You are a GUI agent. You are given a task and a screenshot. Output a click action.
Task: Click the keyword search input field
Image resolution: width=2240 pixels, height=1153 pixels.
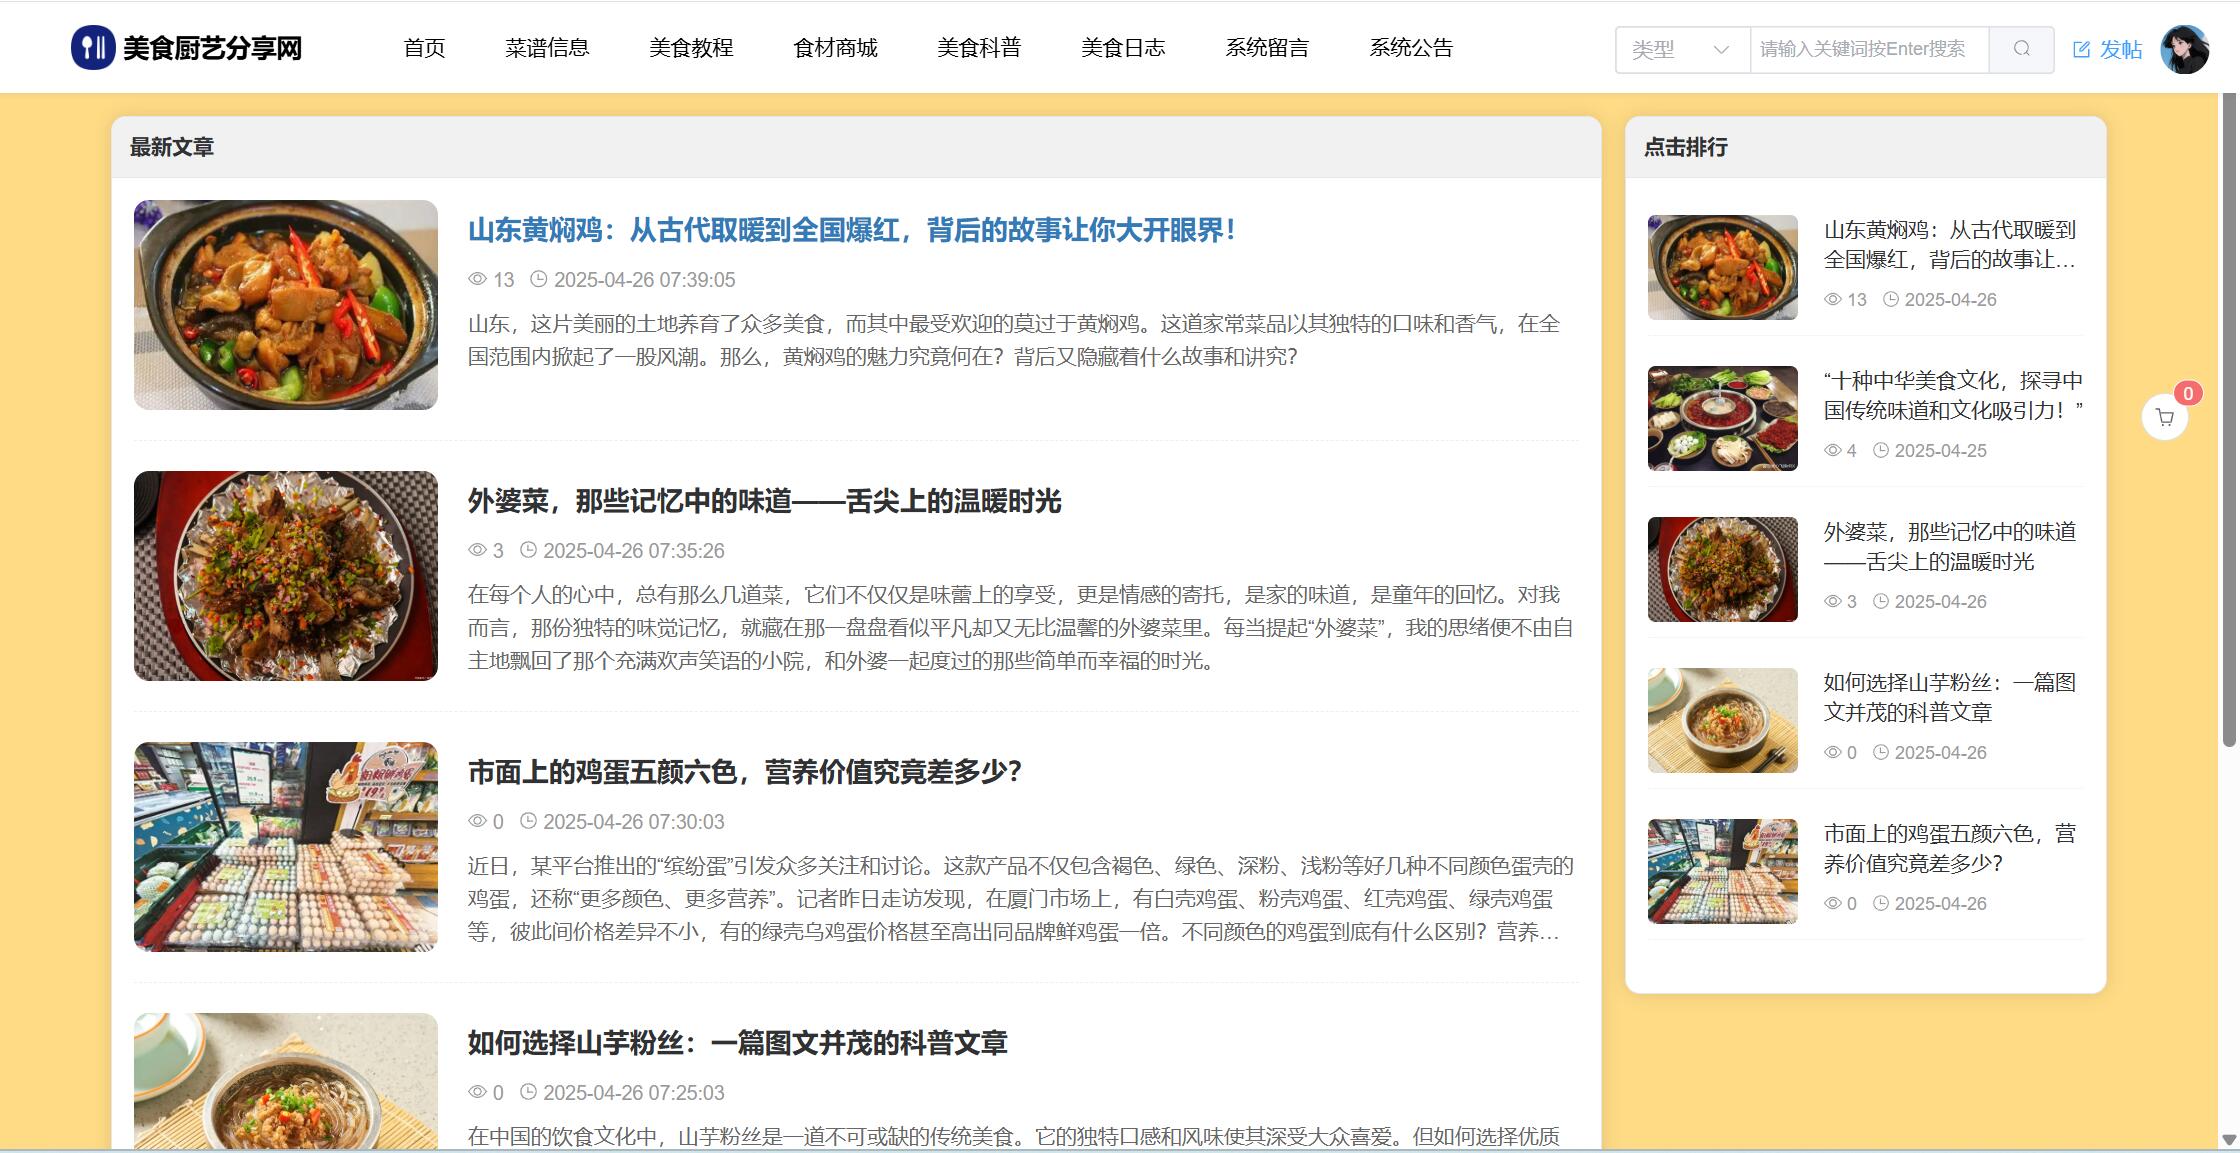click(1868, 49)
